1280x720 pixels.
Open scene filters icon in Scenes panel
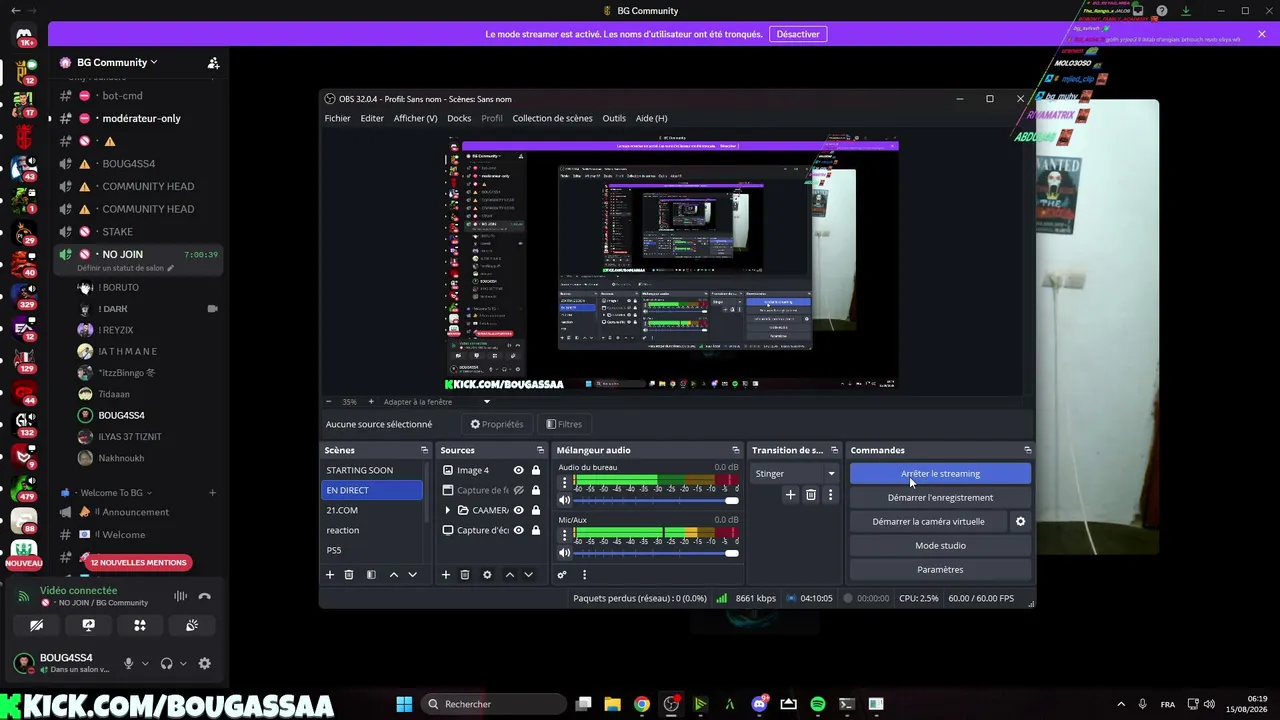click(371, 575)
